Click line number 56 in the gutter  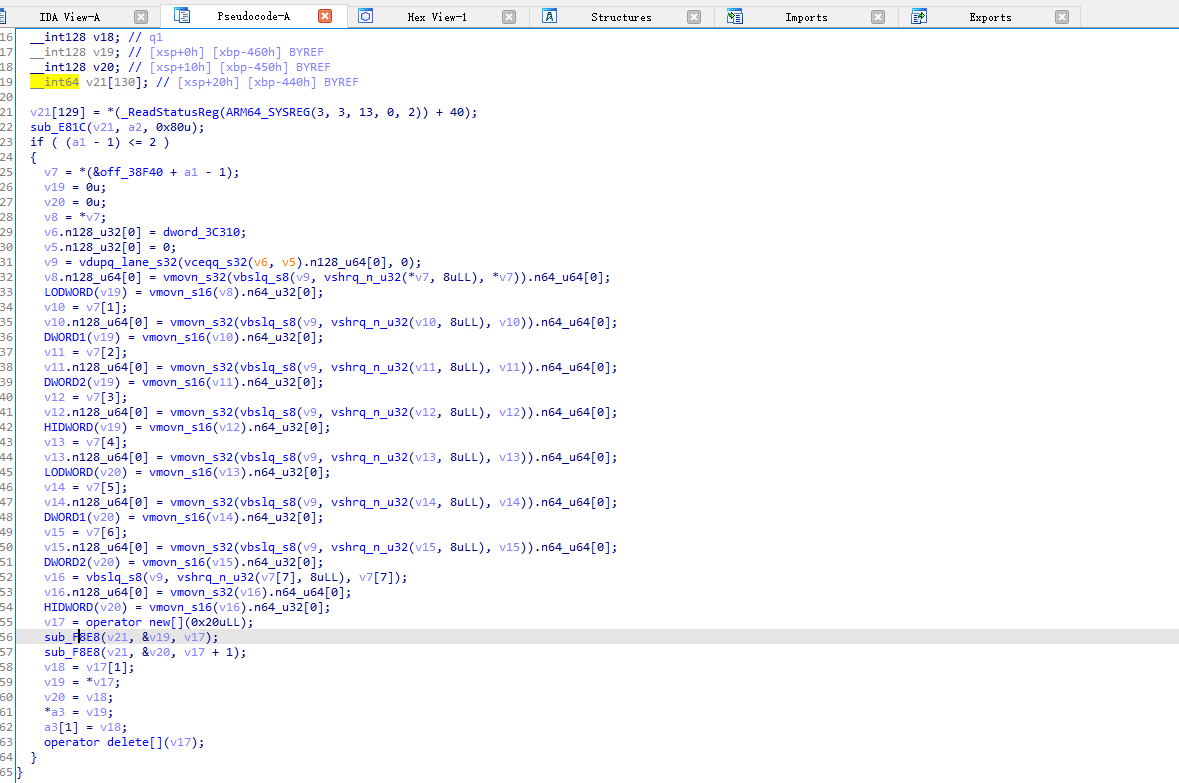tap(7, 637)
